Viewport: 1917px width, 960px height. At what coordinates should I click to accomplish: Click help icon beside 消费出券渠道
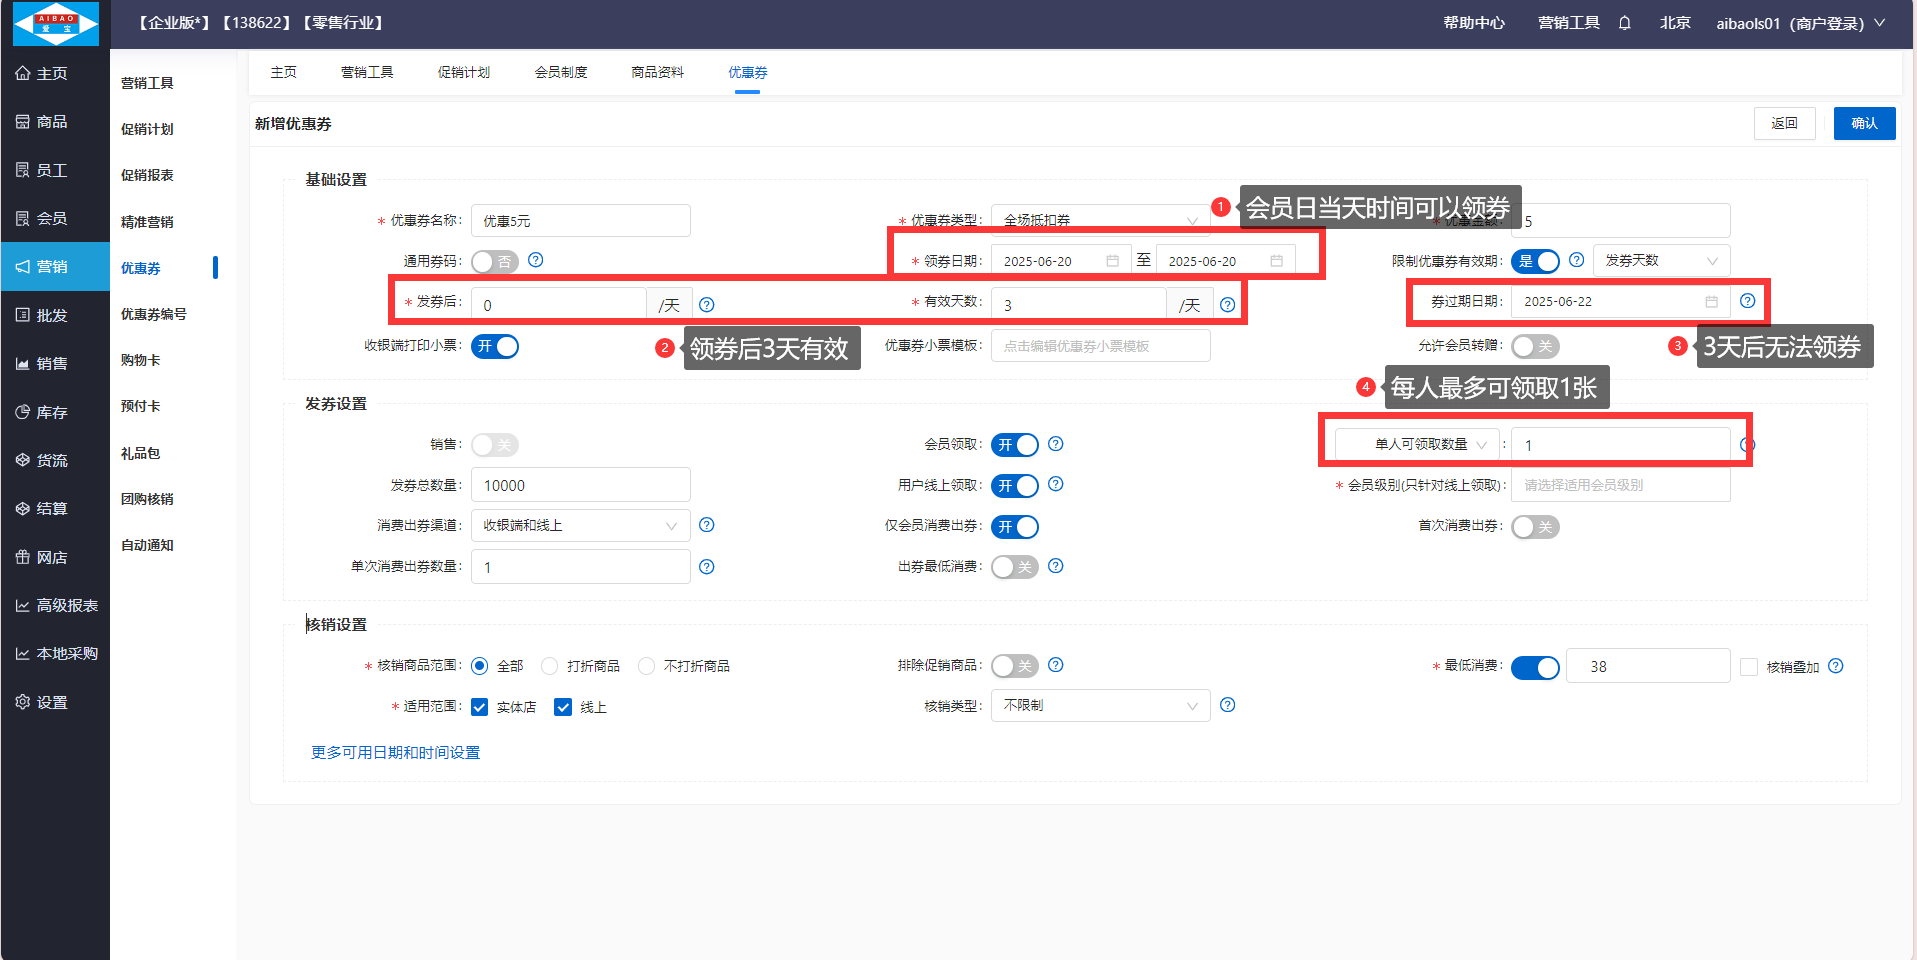(707, 525)
